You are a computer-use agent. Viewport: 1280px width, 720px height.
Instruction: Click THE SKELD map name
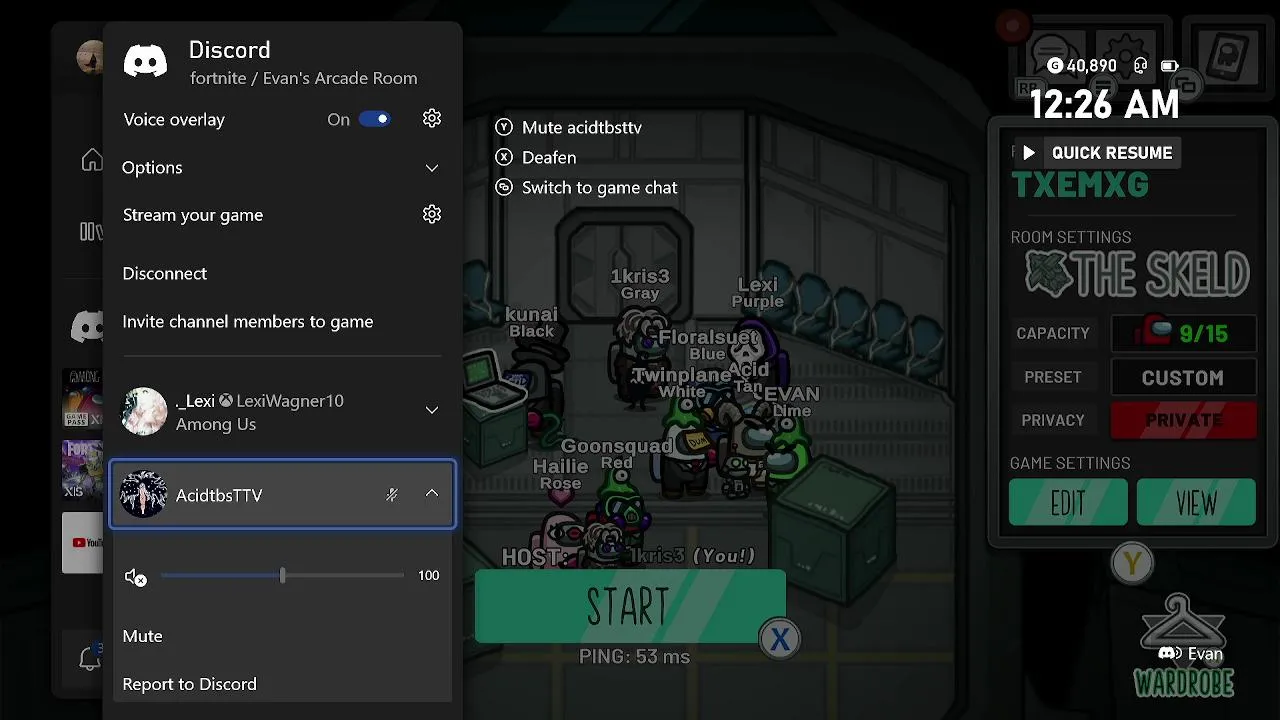point(1137,275)
